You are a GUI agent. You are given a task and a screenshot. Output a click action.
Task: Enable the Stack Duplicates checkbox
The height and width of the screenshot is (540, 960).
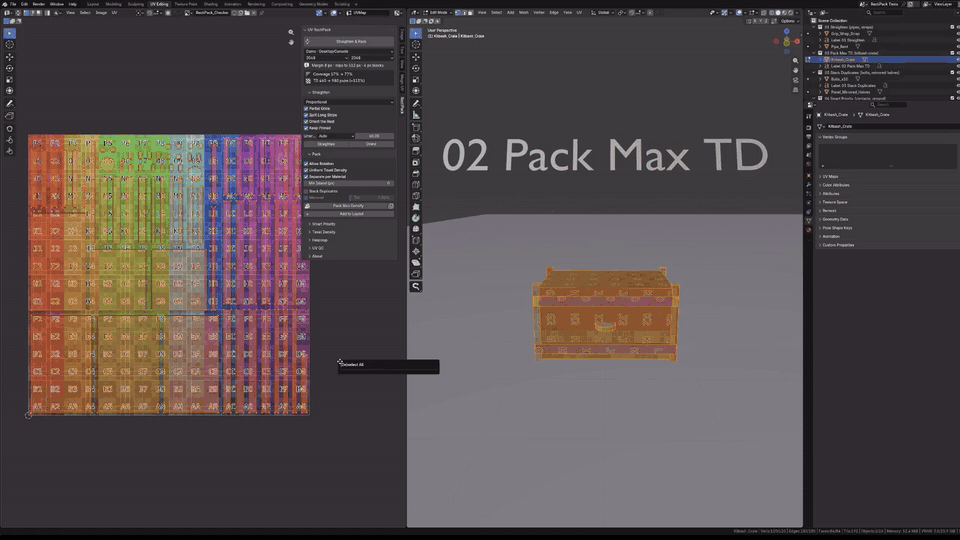[x=306, y=191]
